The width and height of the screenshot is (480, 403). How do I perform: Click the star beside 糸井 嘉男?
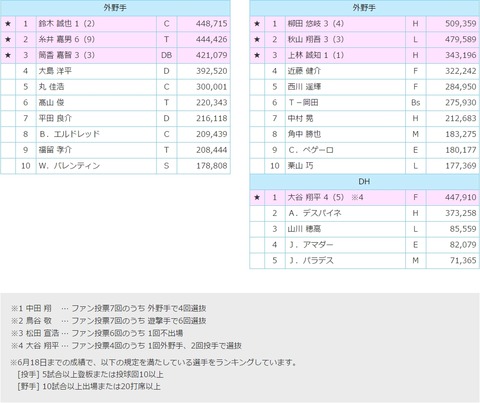[x=8, y=39]
